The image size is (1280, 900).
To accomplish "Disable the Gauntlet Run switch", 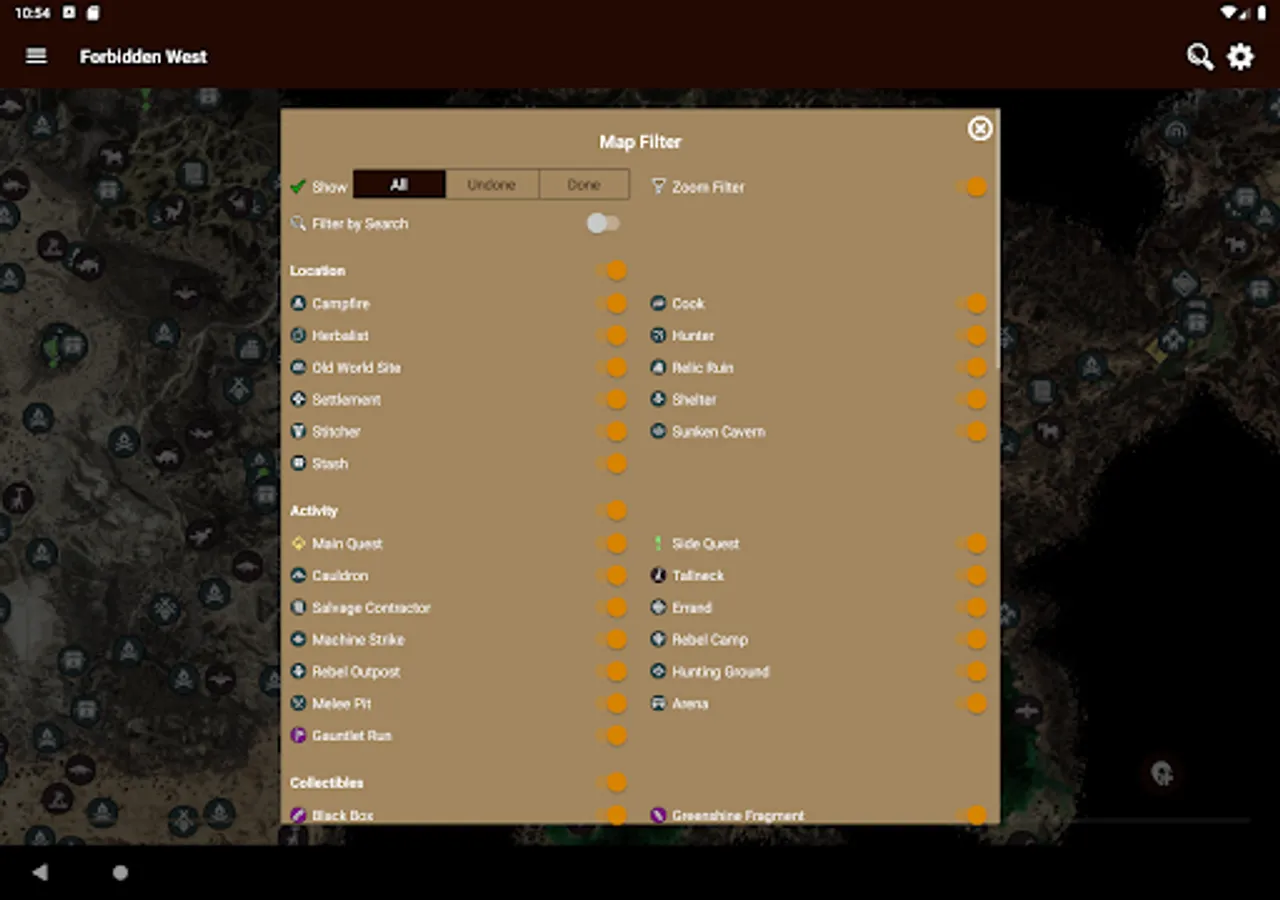I will coord(611,735).
